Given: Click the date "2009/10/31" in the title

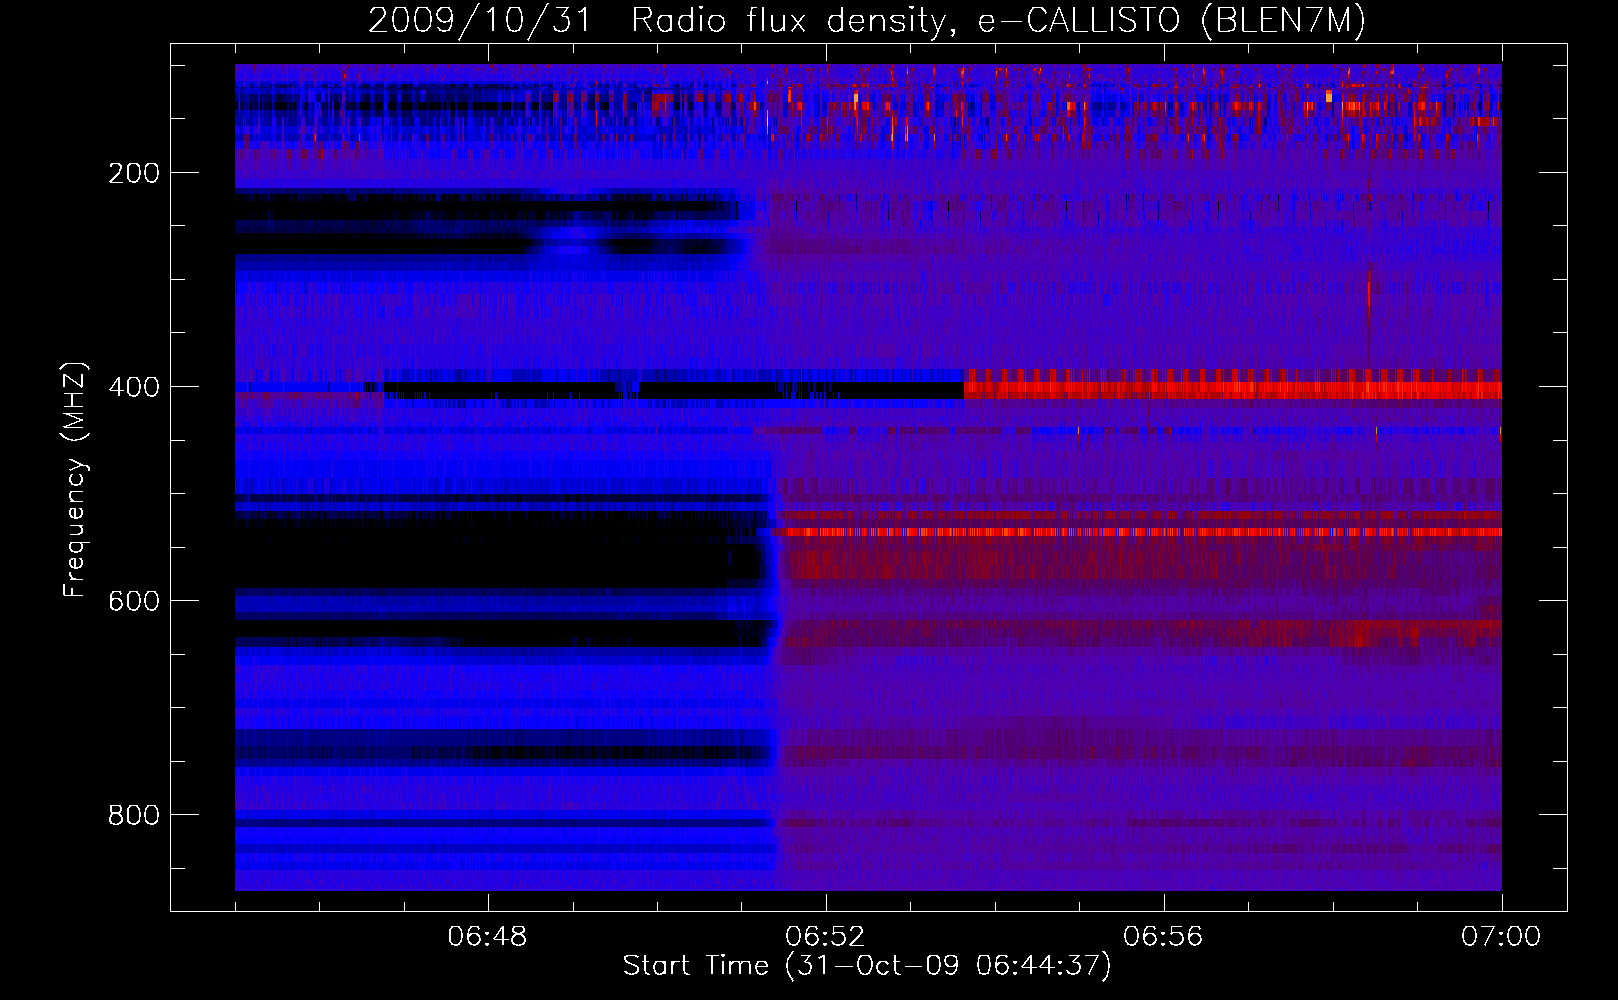Looking at the screenshot, I should (x=479, y=21).
